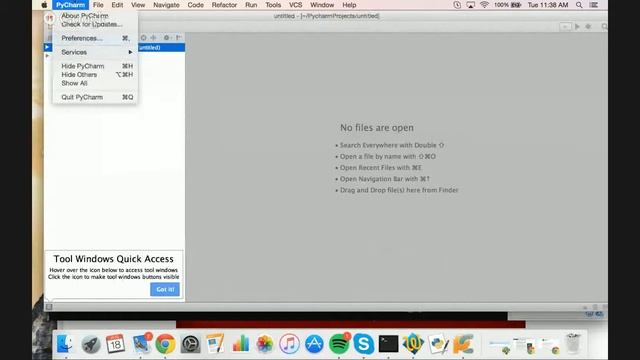The image size is (640, 360).
Task: Open Project panel gear settings
Action: 167,38
